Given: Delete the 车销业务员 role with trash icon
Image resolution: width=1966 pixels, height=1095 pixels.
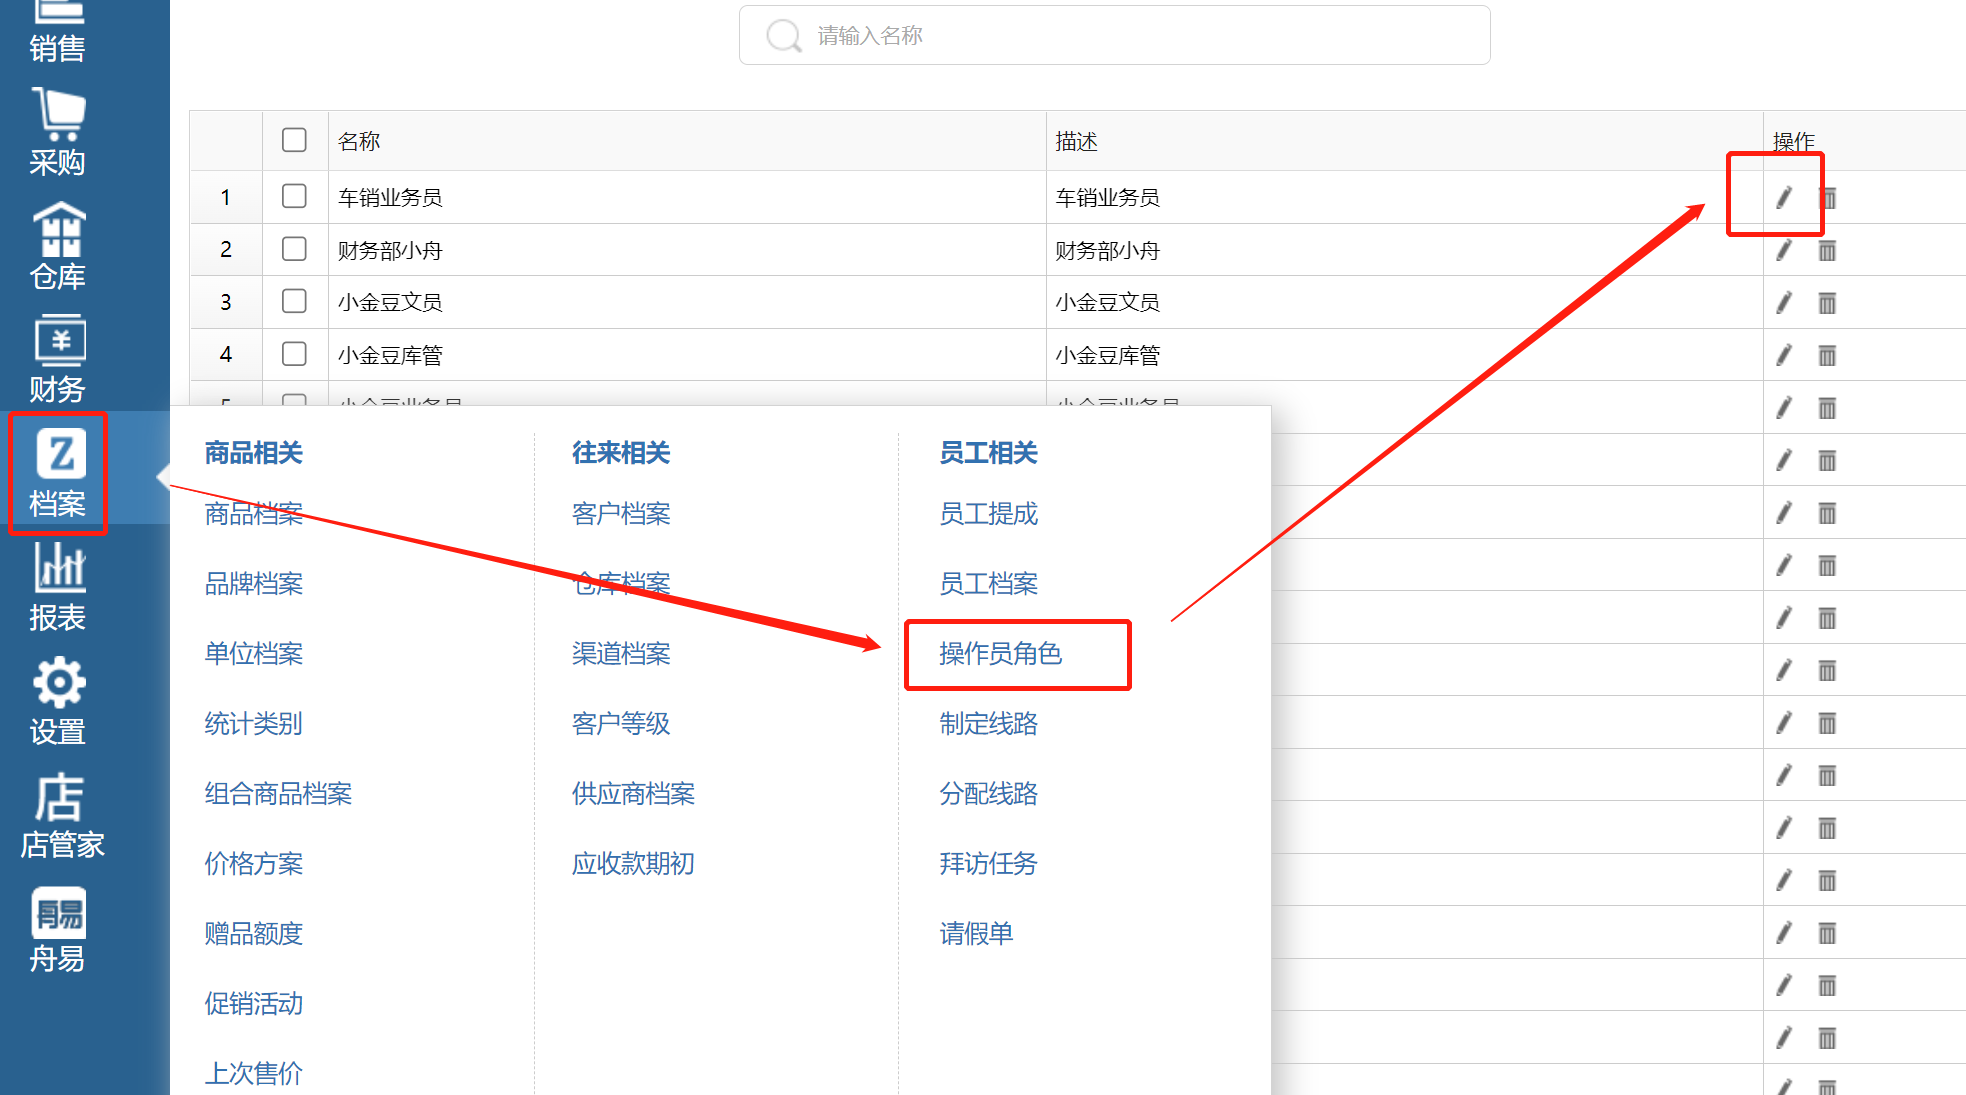Looking at the screenshot, I should (x=1827, y=198).
